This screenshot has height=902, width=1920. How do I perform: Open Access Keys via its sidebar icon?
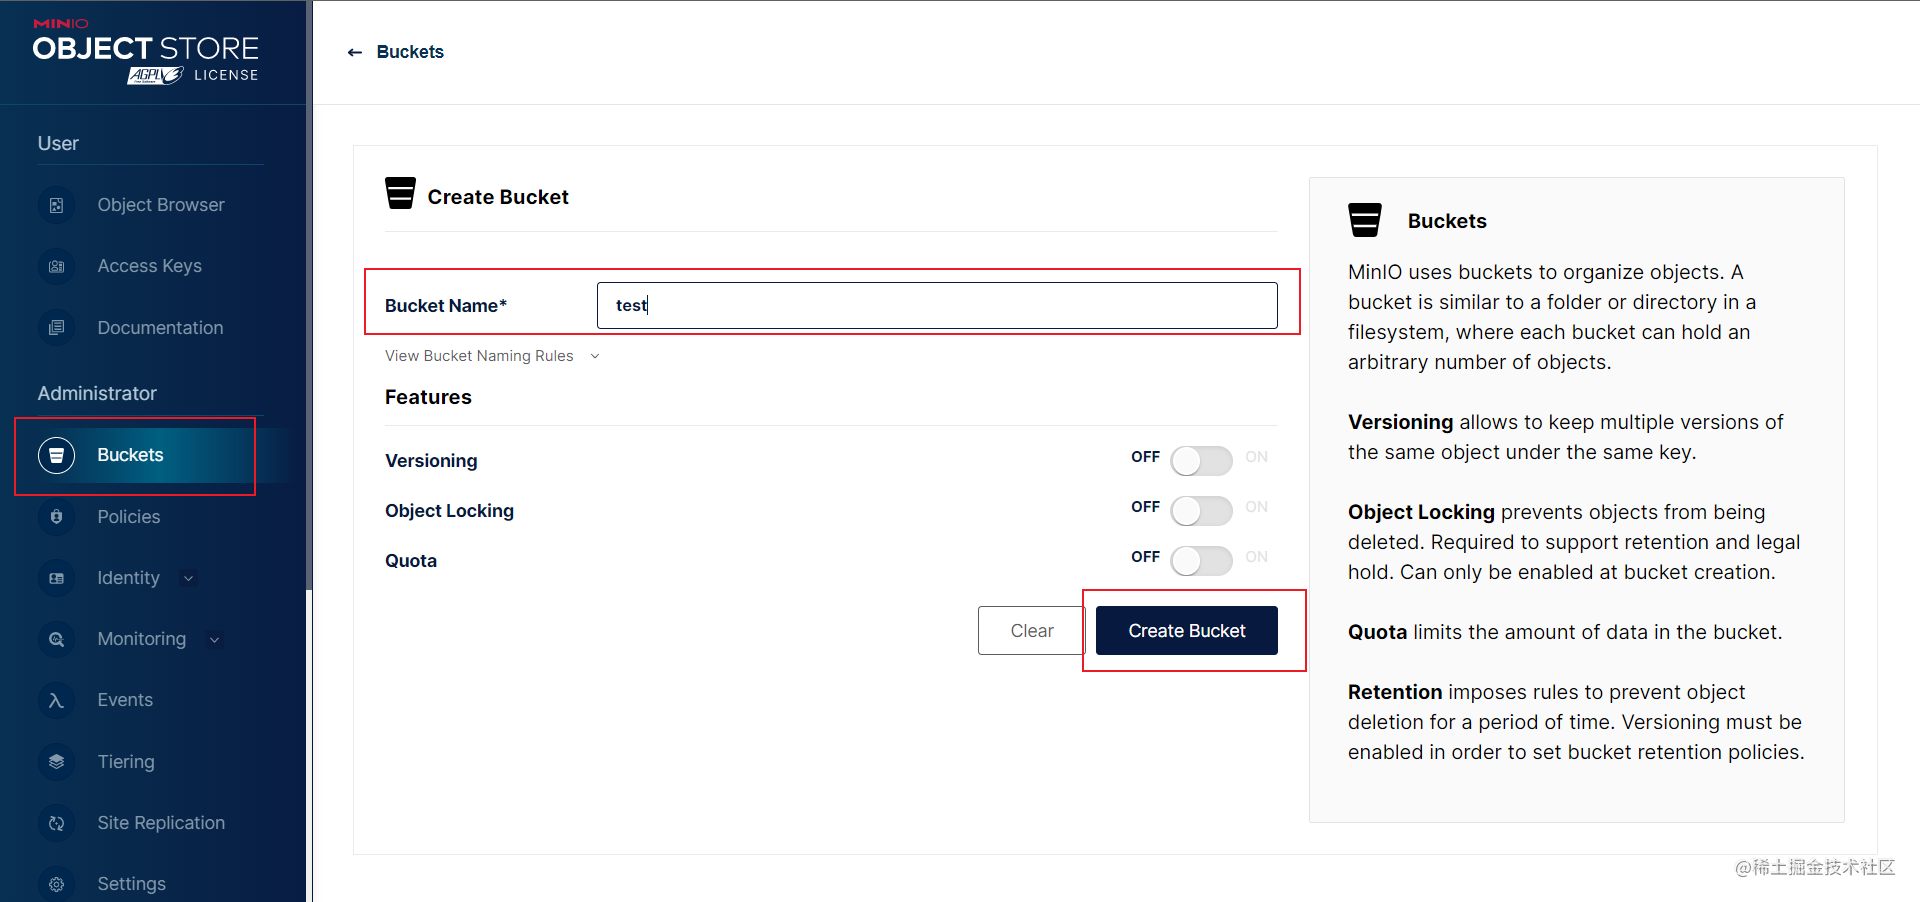click(57, 266)
